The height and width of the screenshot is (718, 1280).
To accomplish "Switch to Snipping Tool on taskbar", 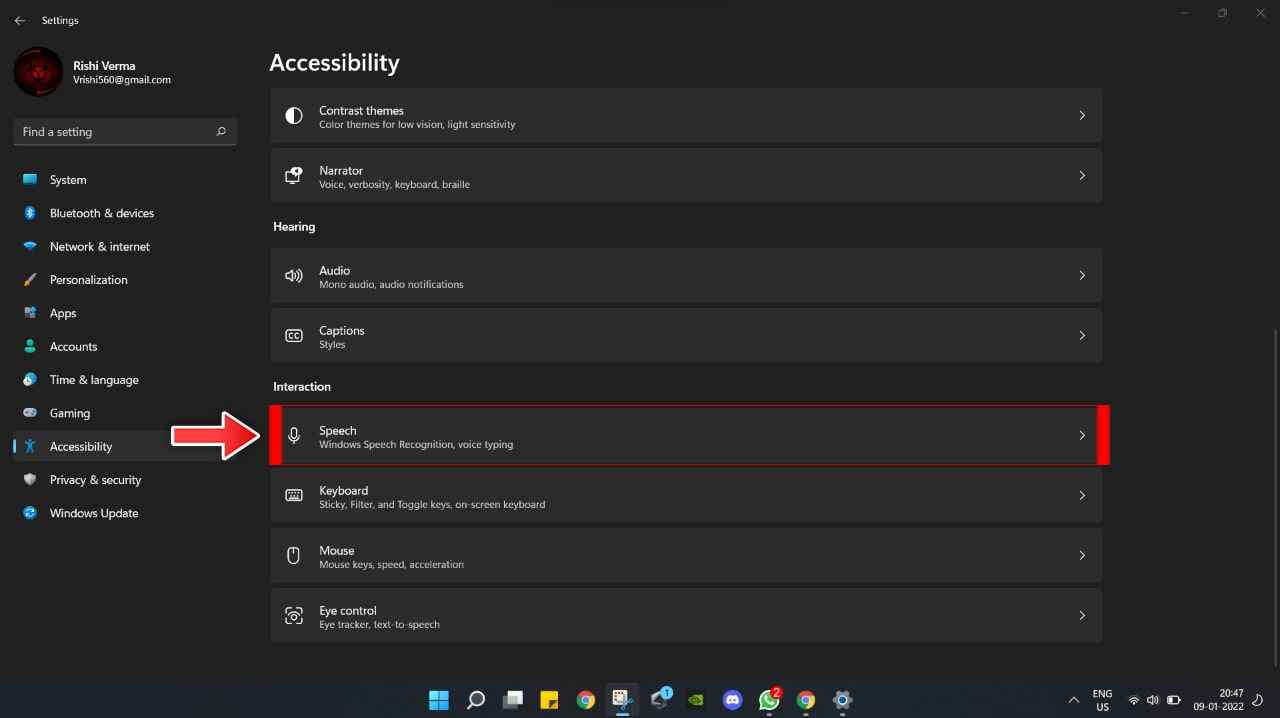I will click(622, 700).
